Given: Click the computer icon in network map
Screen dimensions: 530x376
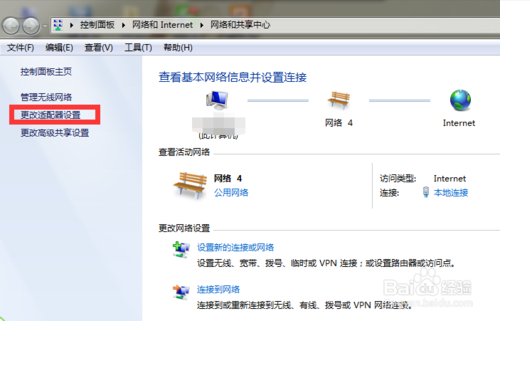Looking at the screenshot, I should (x=217, y=100).
